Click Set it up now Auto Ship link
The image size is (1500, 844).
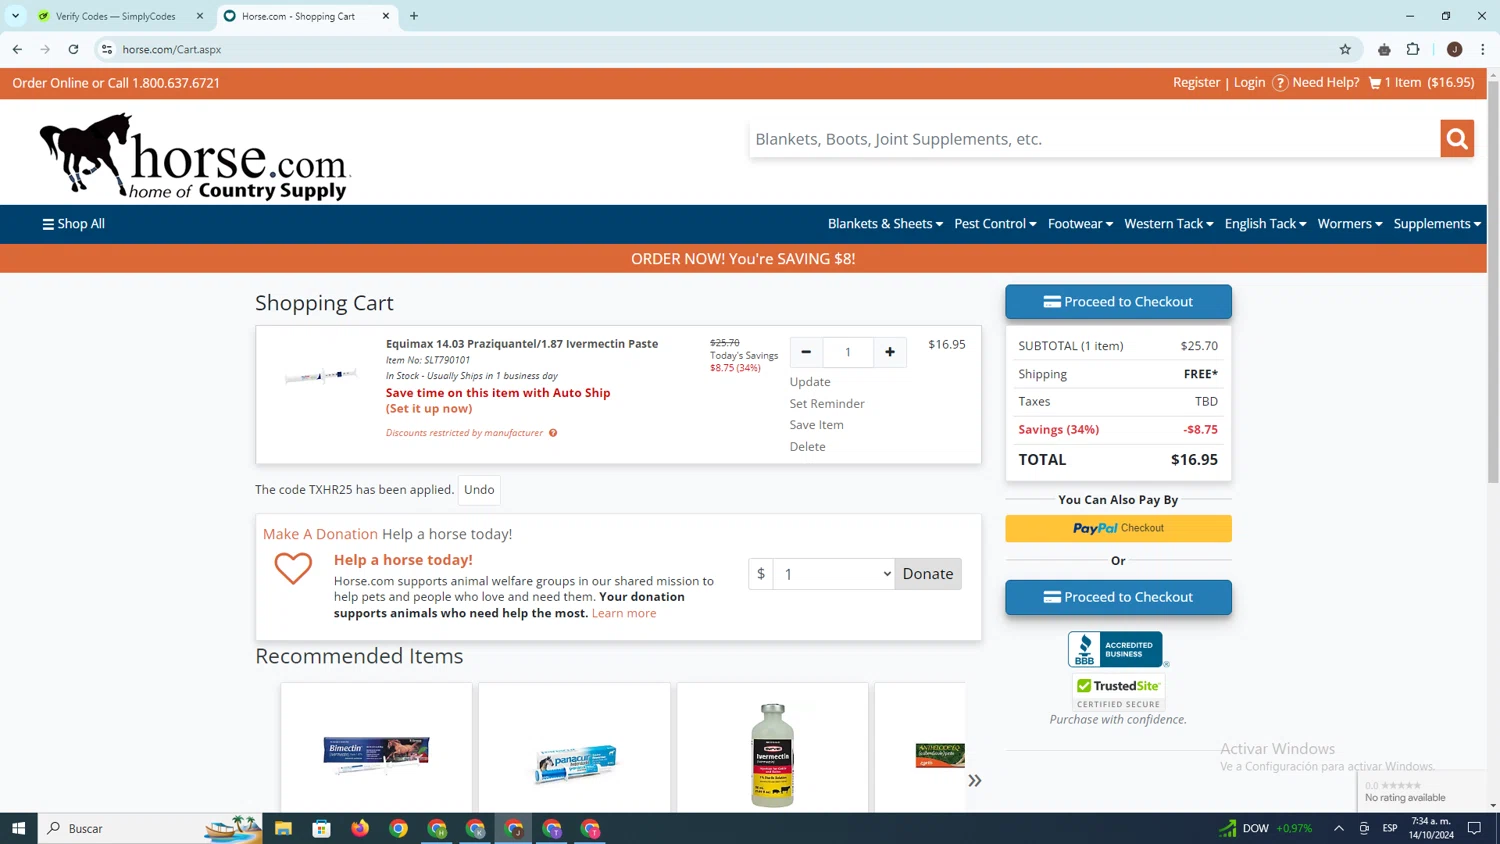pos(429,409)
